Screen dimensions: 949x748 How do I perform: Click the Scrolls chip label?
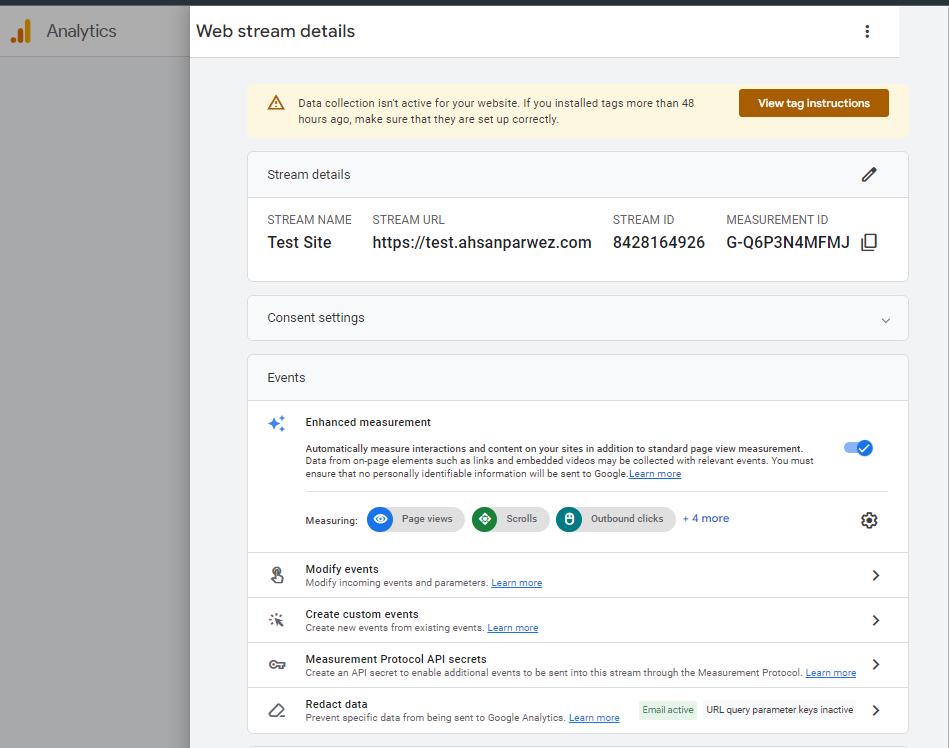(x=522, y=519)
